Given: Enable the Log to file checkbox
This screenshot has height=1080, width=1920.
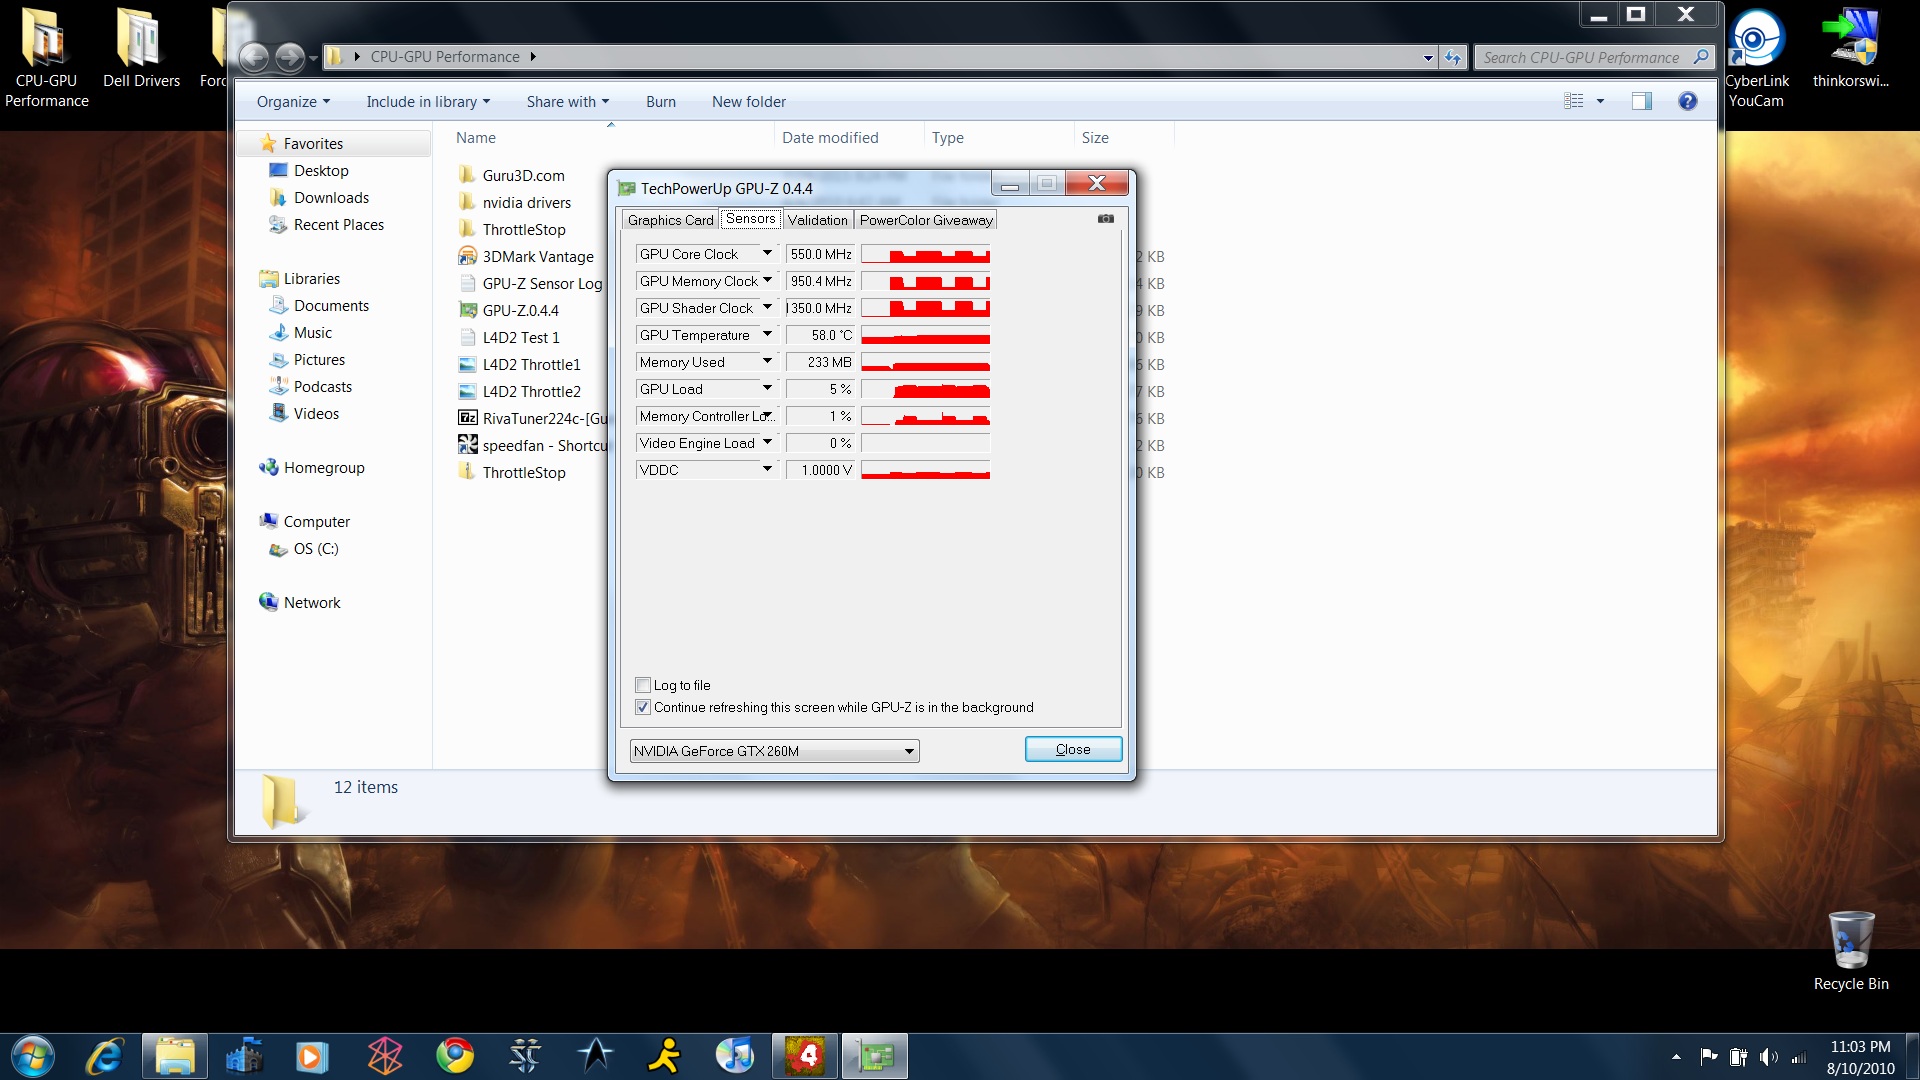Looking at the screenshot, I should pyautogui.click(x=643, y=685).
